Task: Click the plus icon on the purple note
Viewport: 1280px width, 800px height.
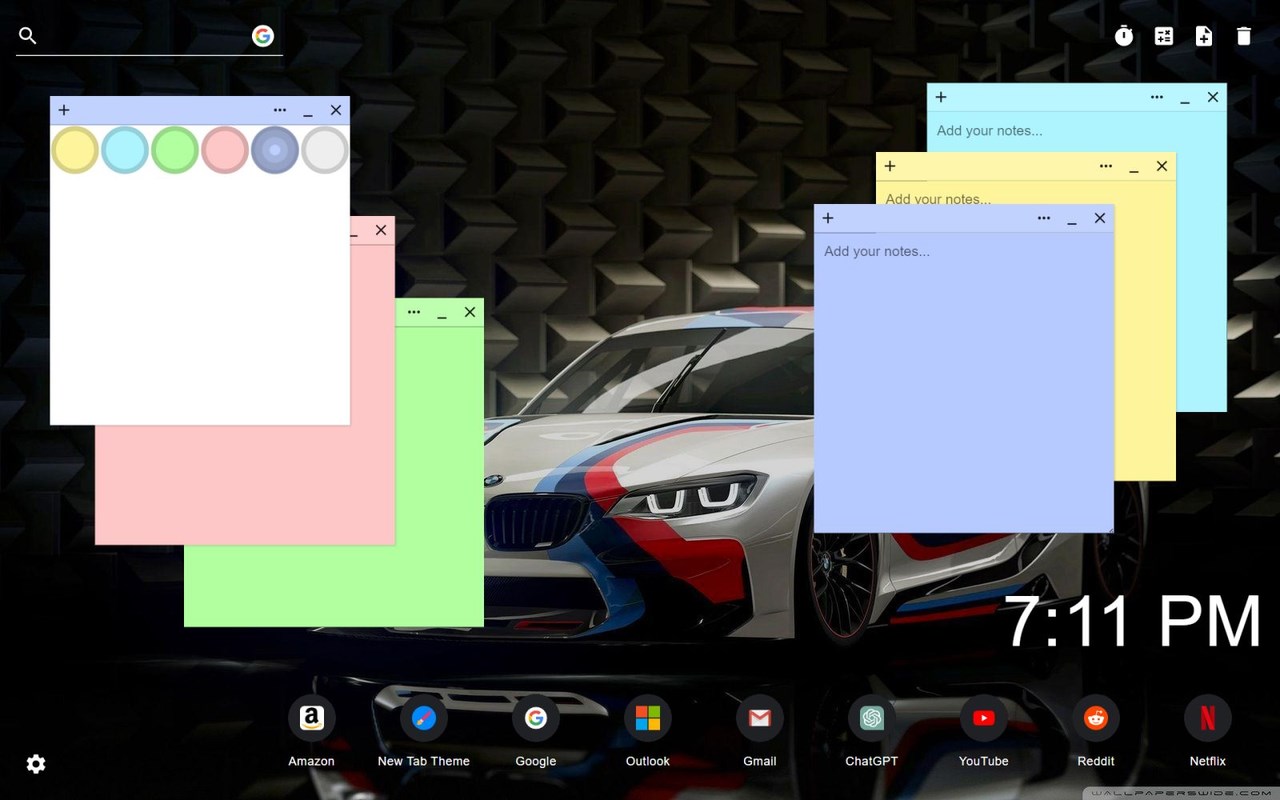Action: tap(828, 218)
